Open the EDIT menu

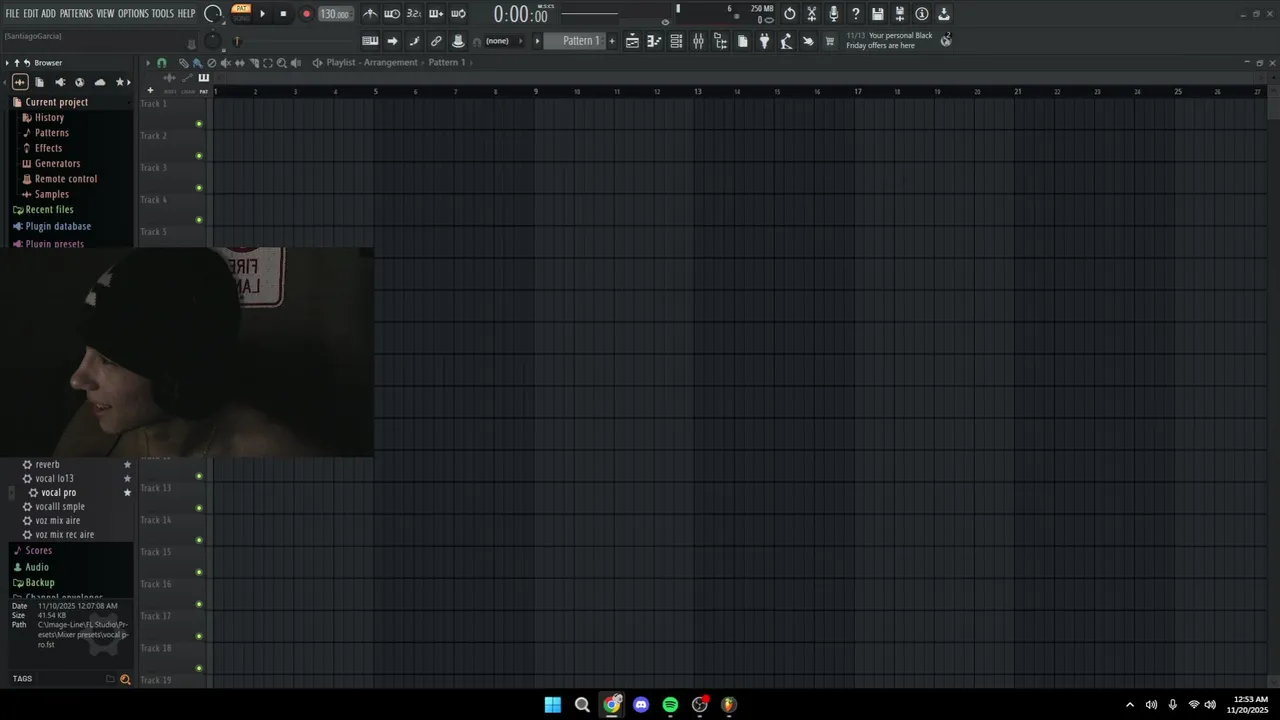(x=30, y=14)
